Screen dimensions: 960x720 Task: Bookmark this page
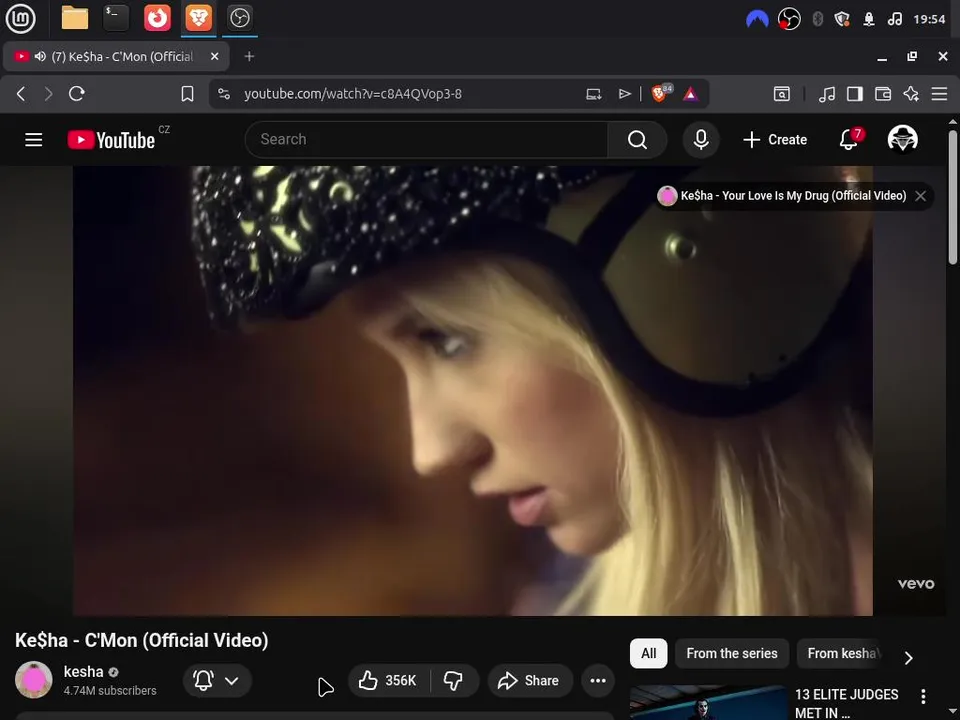(x=187, y=94)
